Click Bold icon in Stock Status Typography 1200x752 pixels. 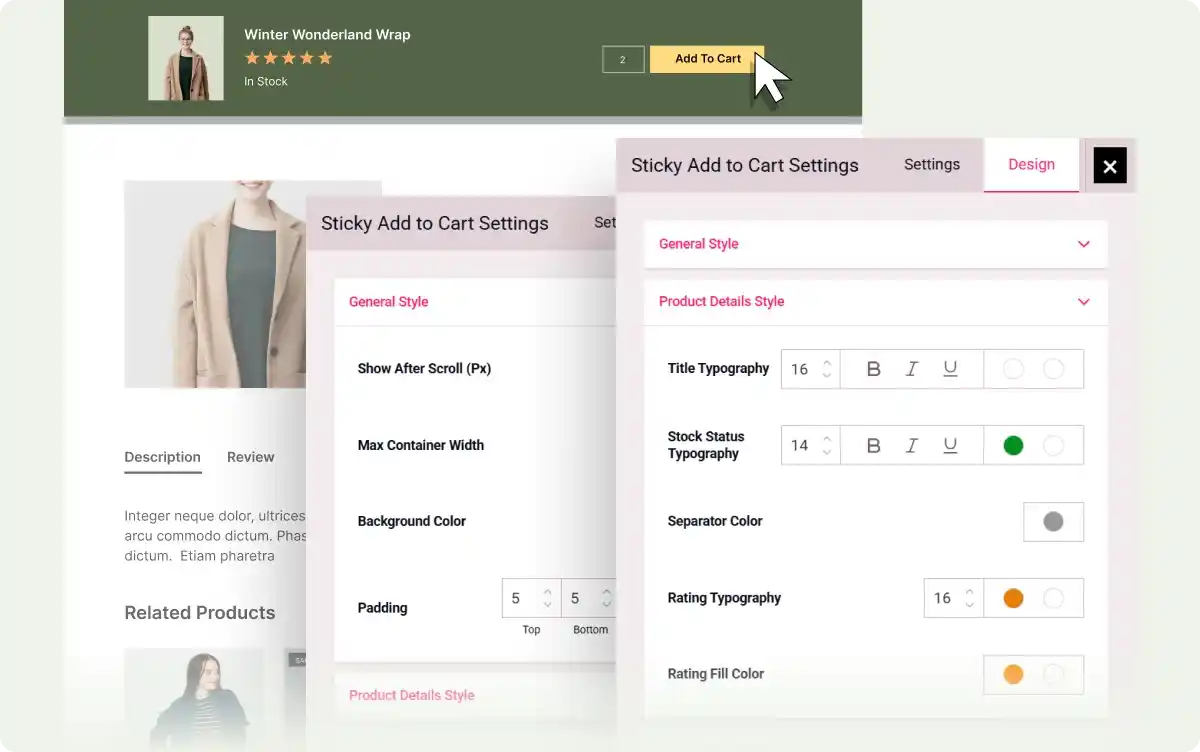(873, 445)
